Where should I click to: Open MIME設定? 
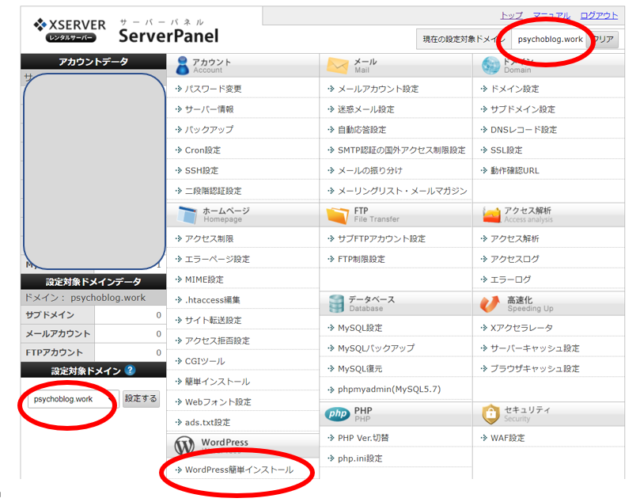pos(204,280)
